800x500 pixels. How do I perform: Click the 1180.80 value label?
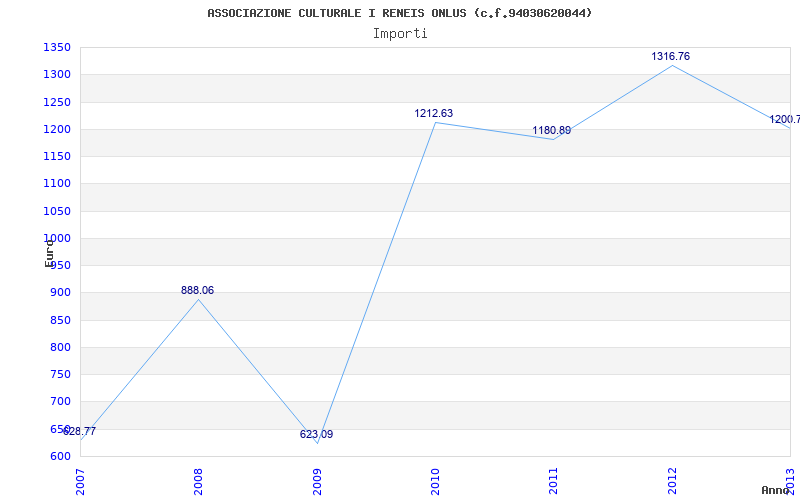click(x=551, y=131)
